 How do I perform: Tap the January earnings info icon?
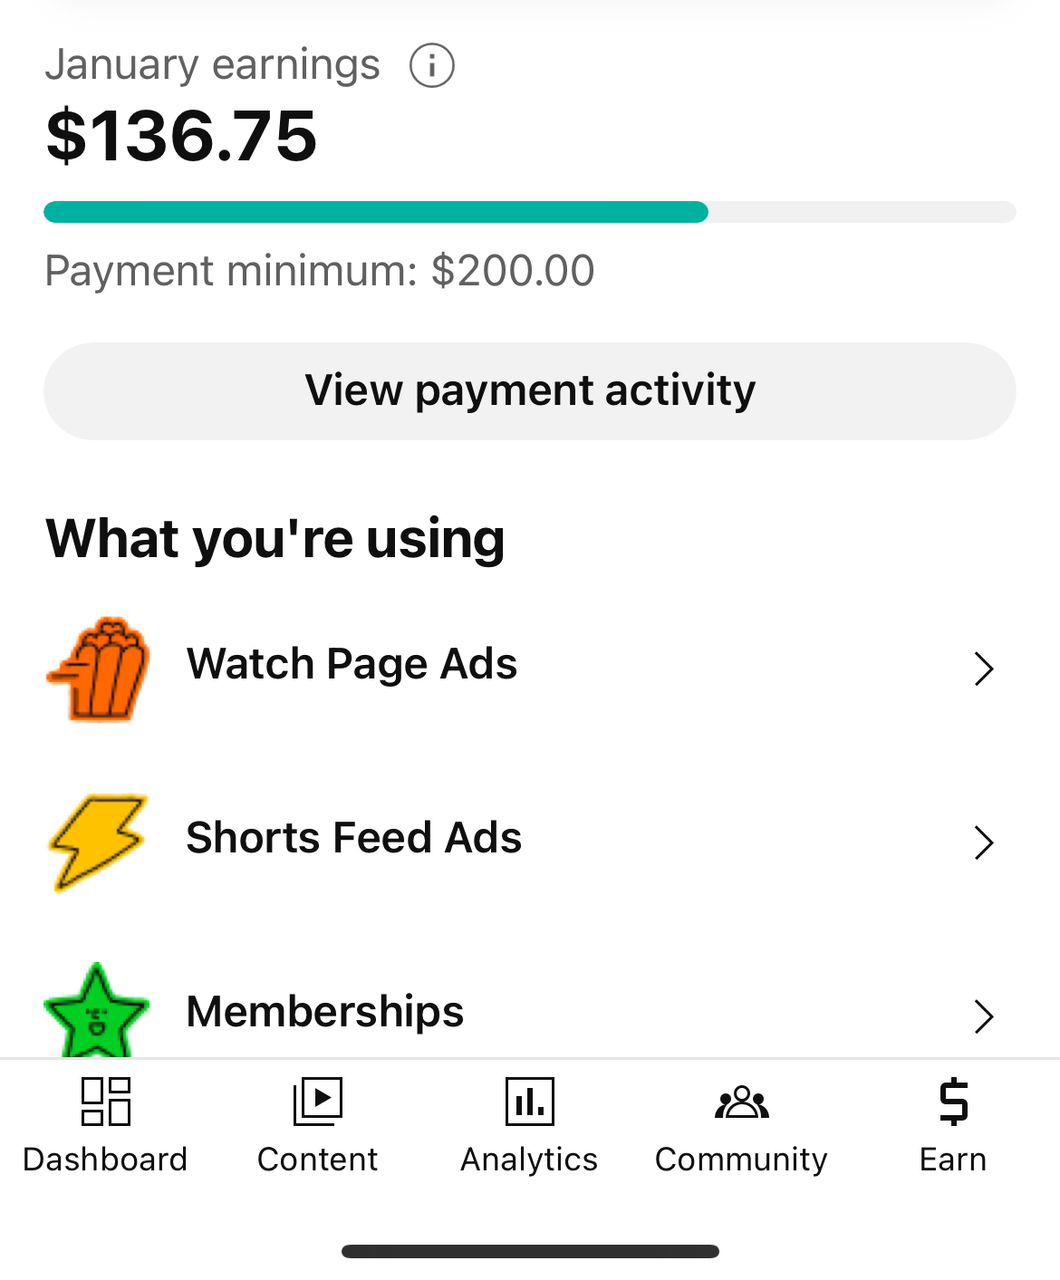pyautogui.click(x=432, y=66)
